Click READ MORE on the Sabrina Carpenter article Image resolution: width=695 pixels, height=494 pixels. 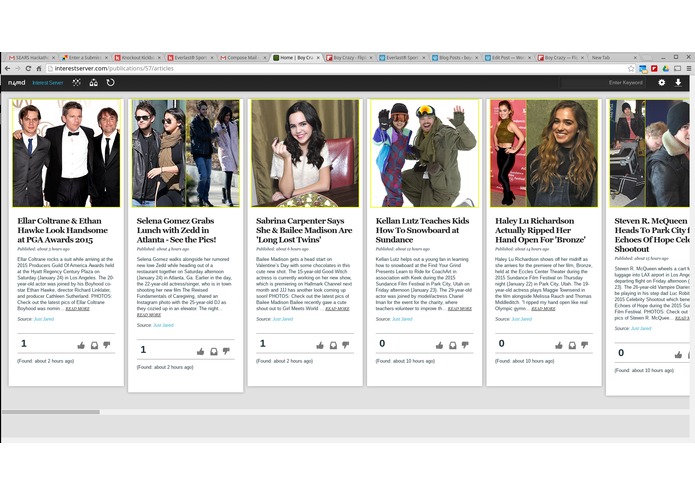click(x=337, y=308)
